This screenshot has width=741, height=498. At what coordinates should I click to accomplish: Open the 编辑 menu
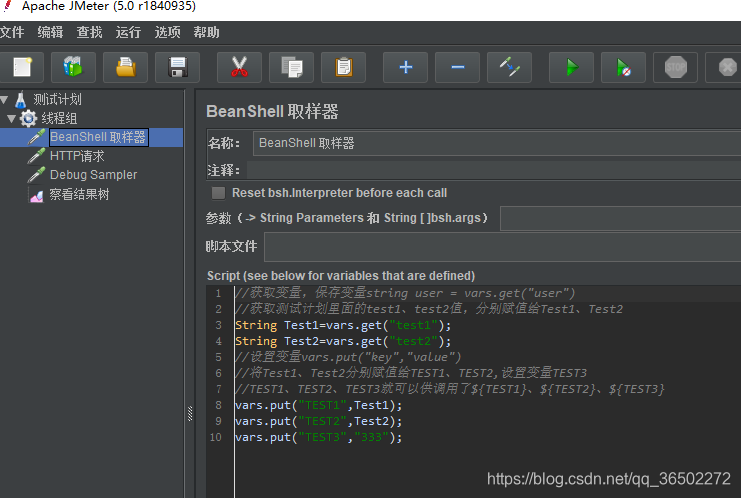click(x=50, y=32)
